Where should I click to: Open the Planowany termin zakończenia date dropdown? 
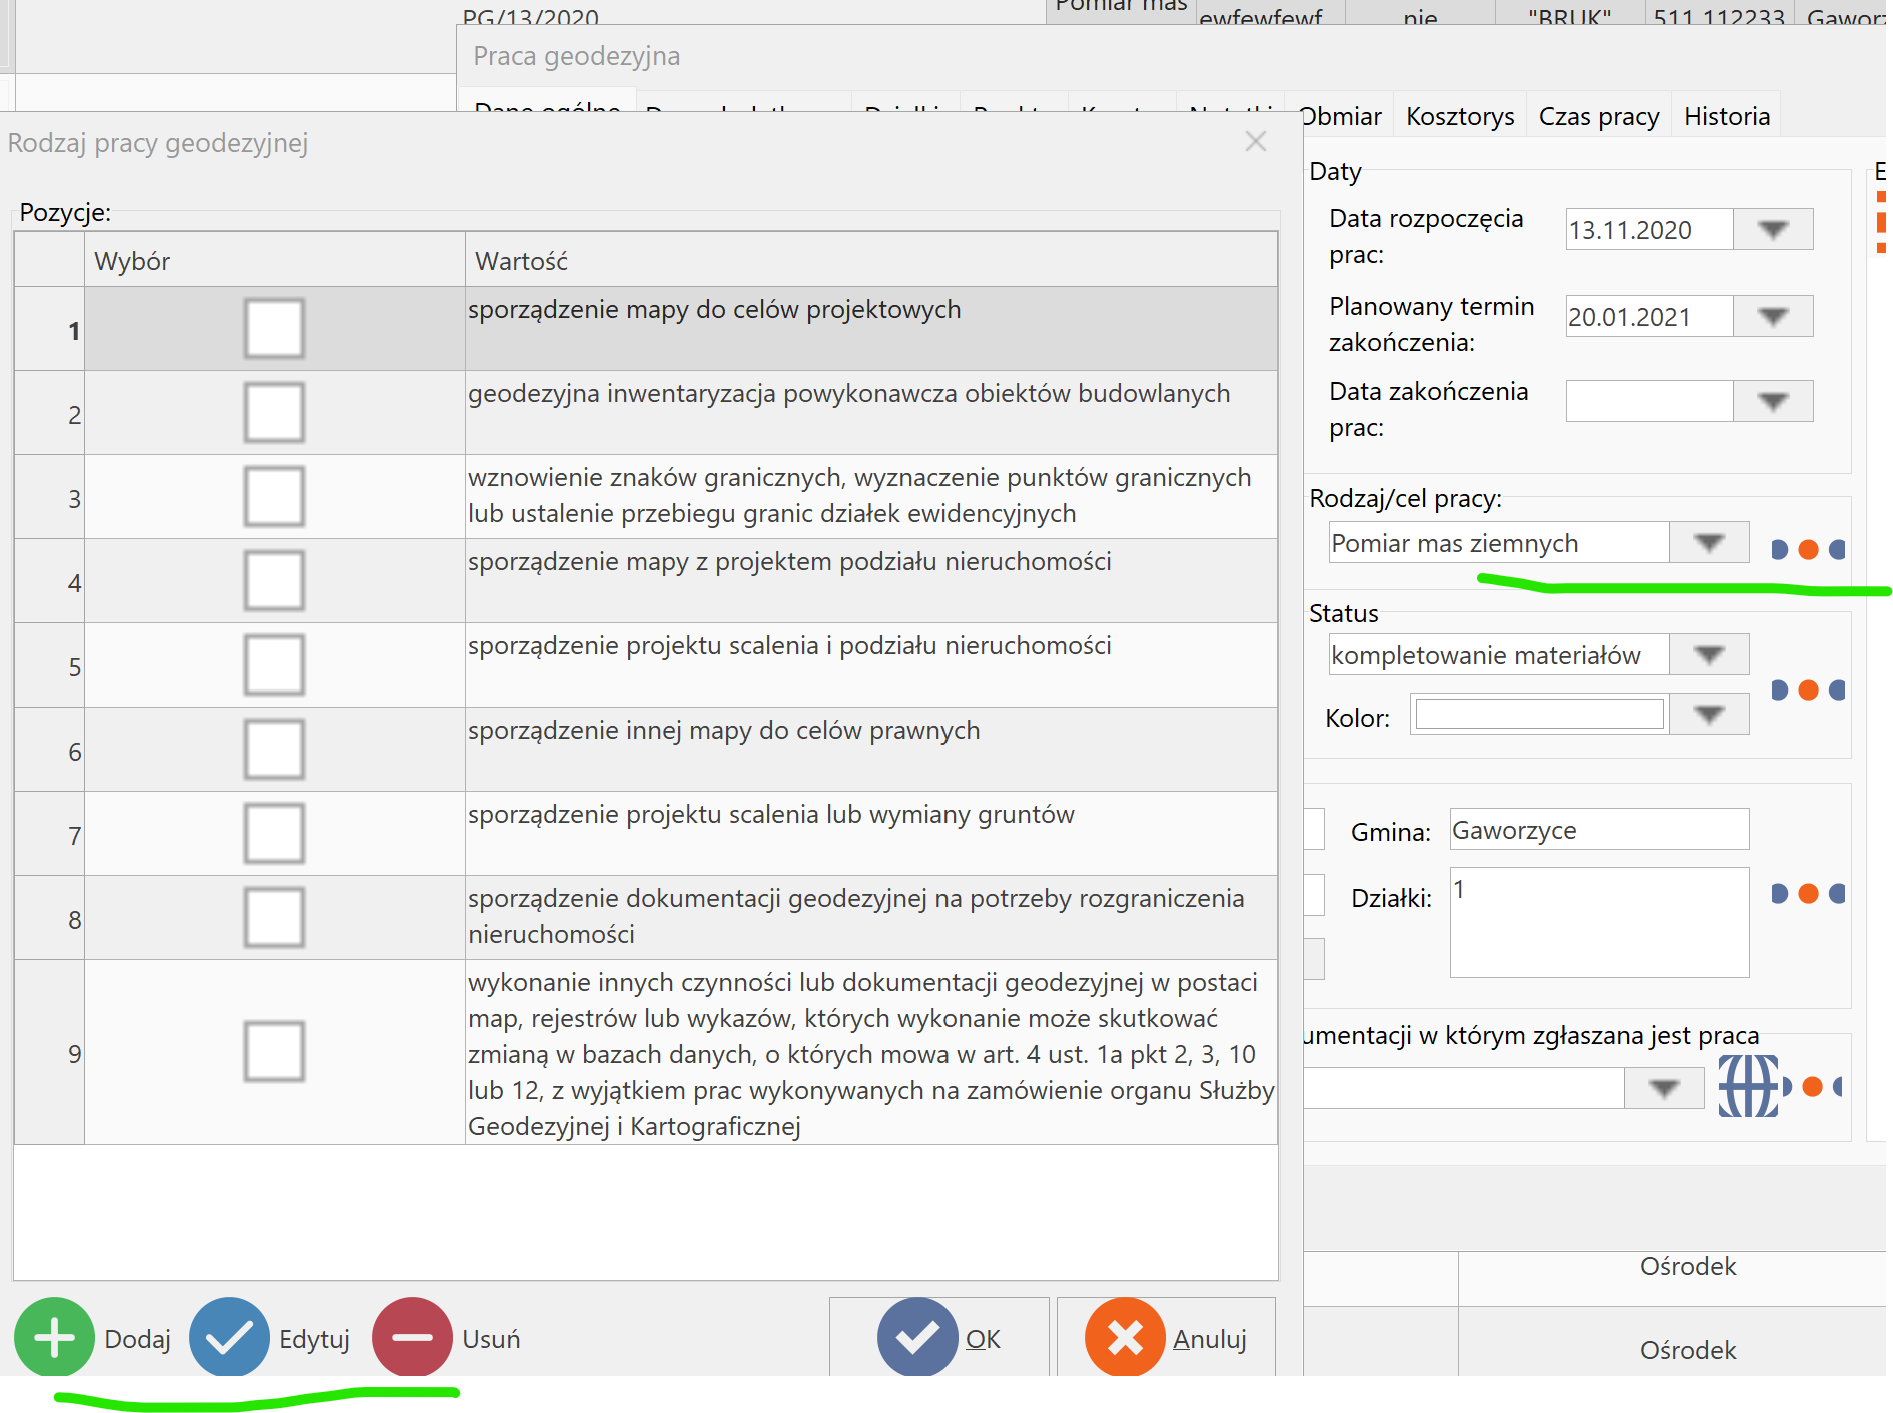click(x=1773, y=316)
